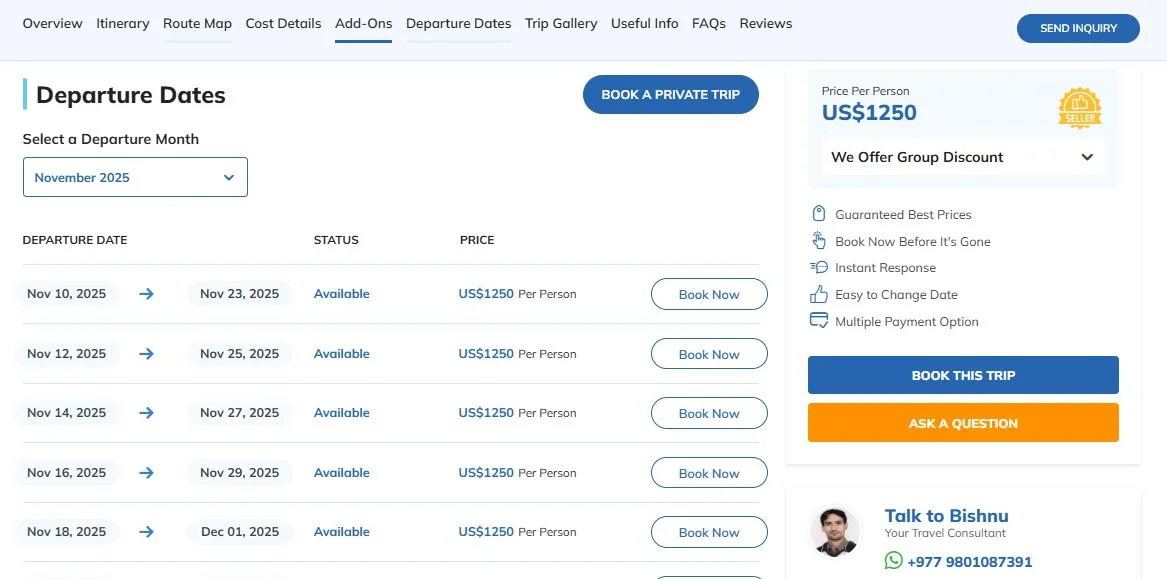Viewport: 1167px width, 579px height.
Task: Click the ASK A QUESTION button
Action: tap(962, 423)
